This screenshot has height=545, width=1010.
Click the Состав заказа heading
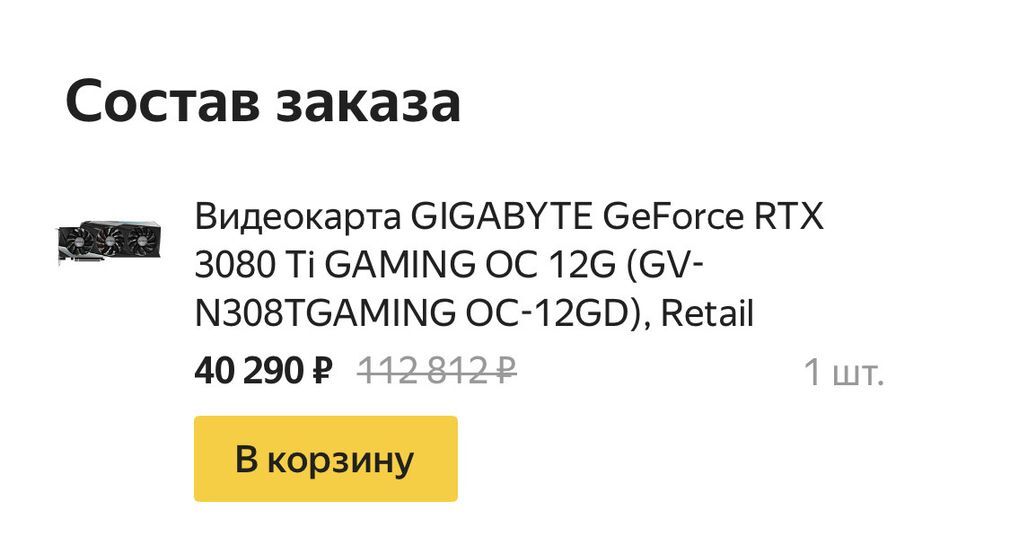[x=263, y=100]
